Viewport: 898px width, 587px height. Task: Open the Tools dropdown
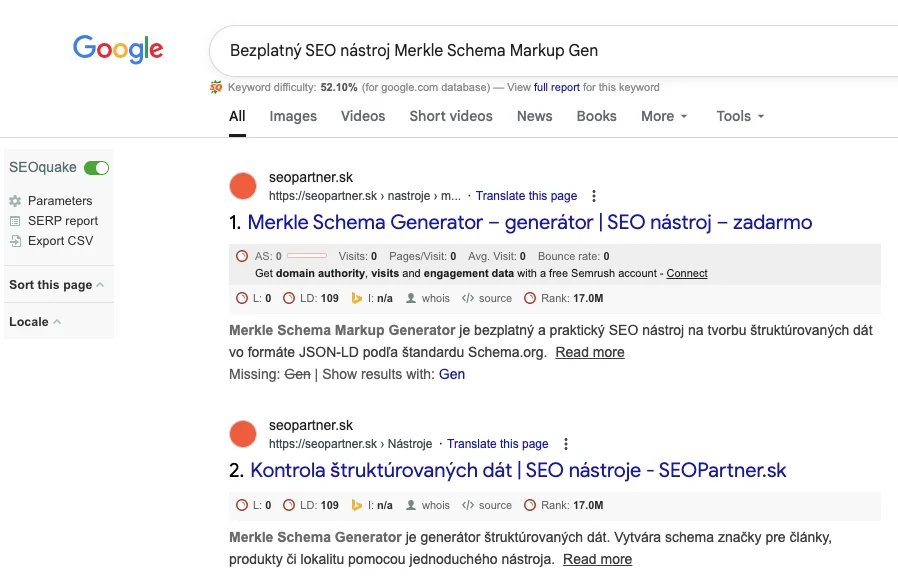coord(740,116)
